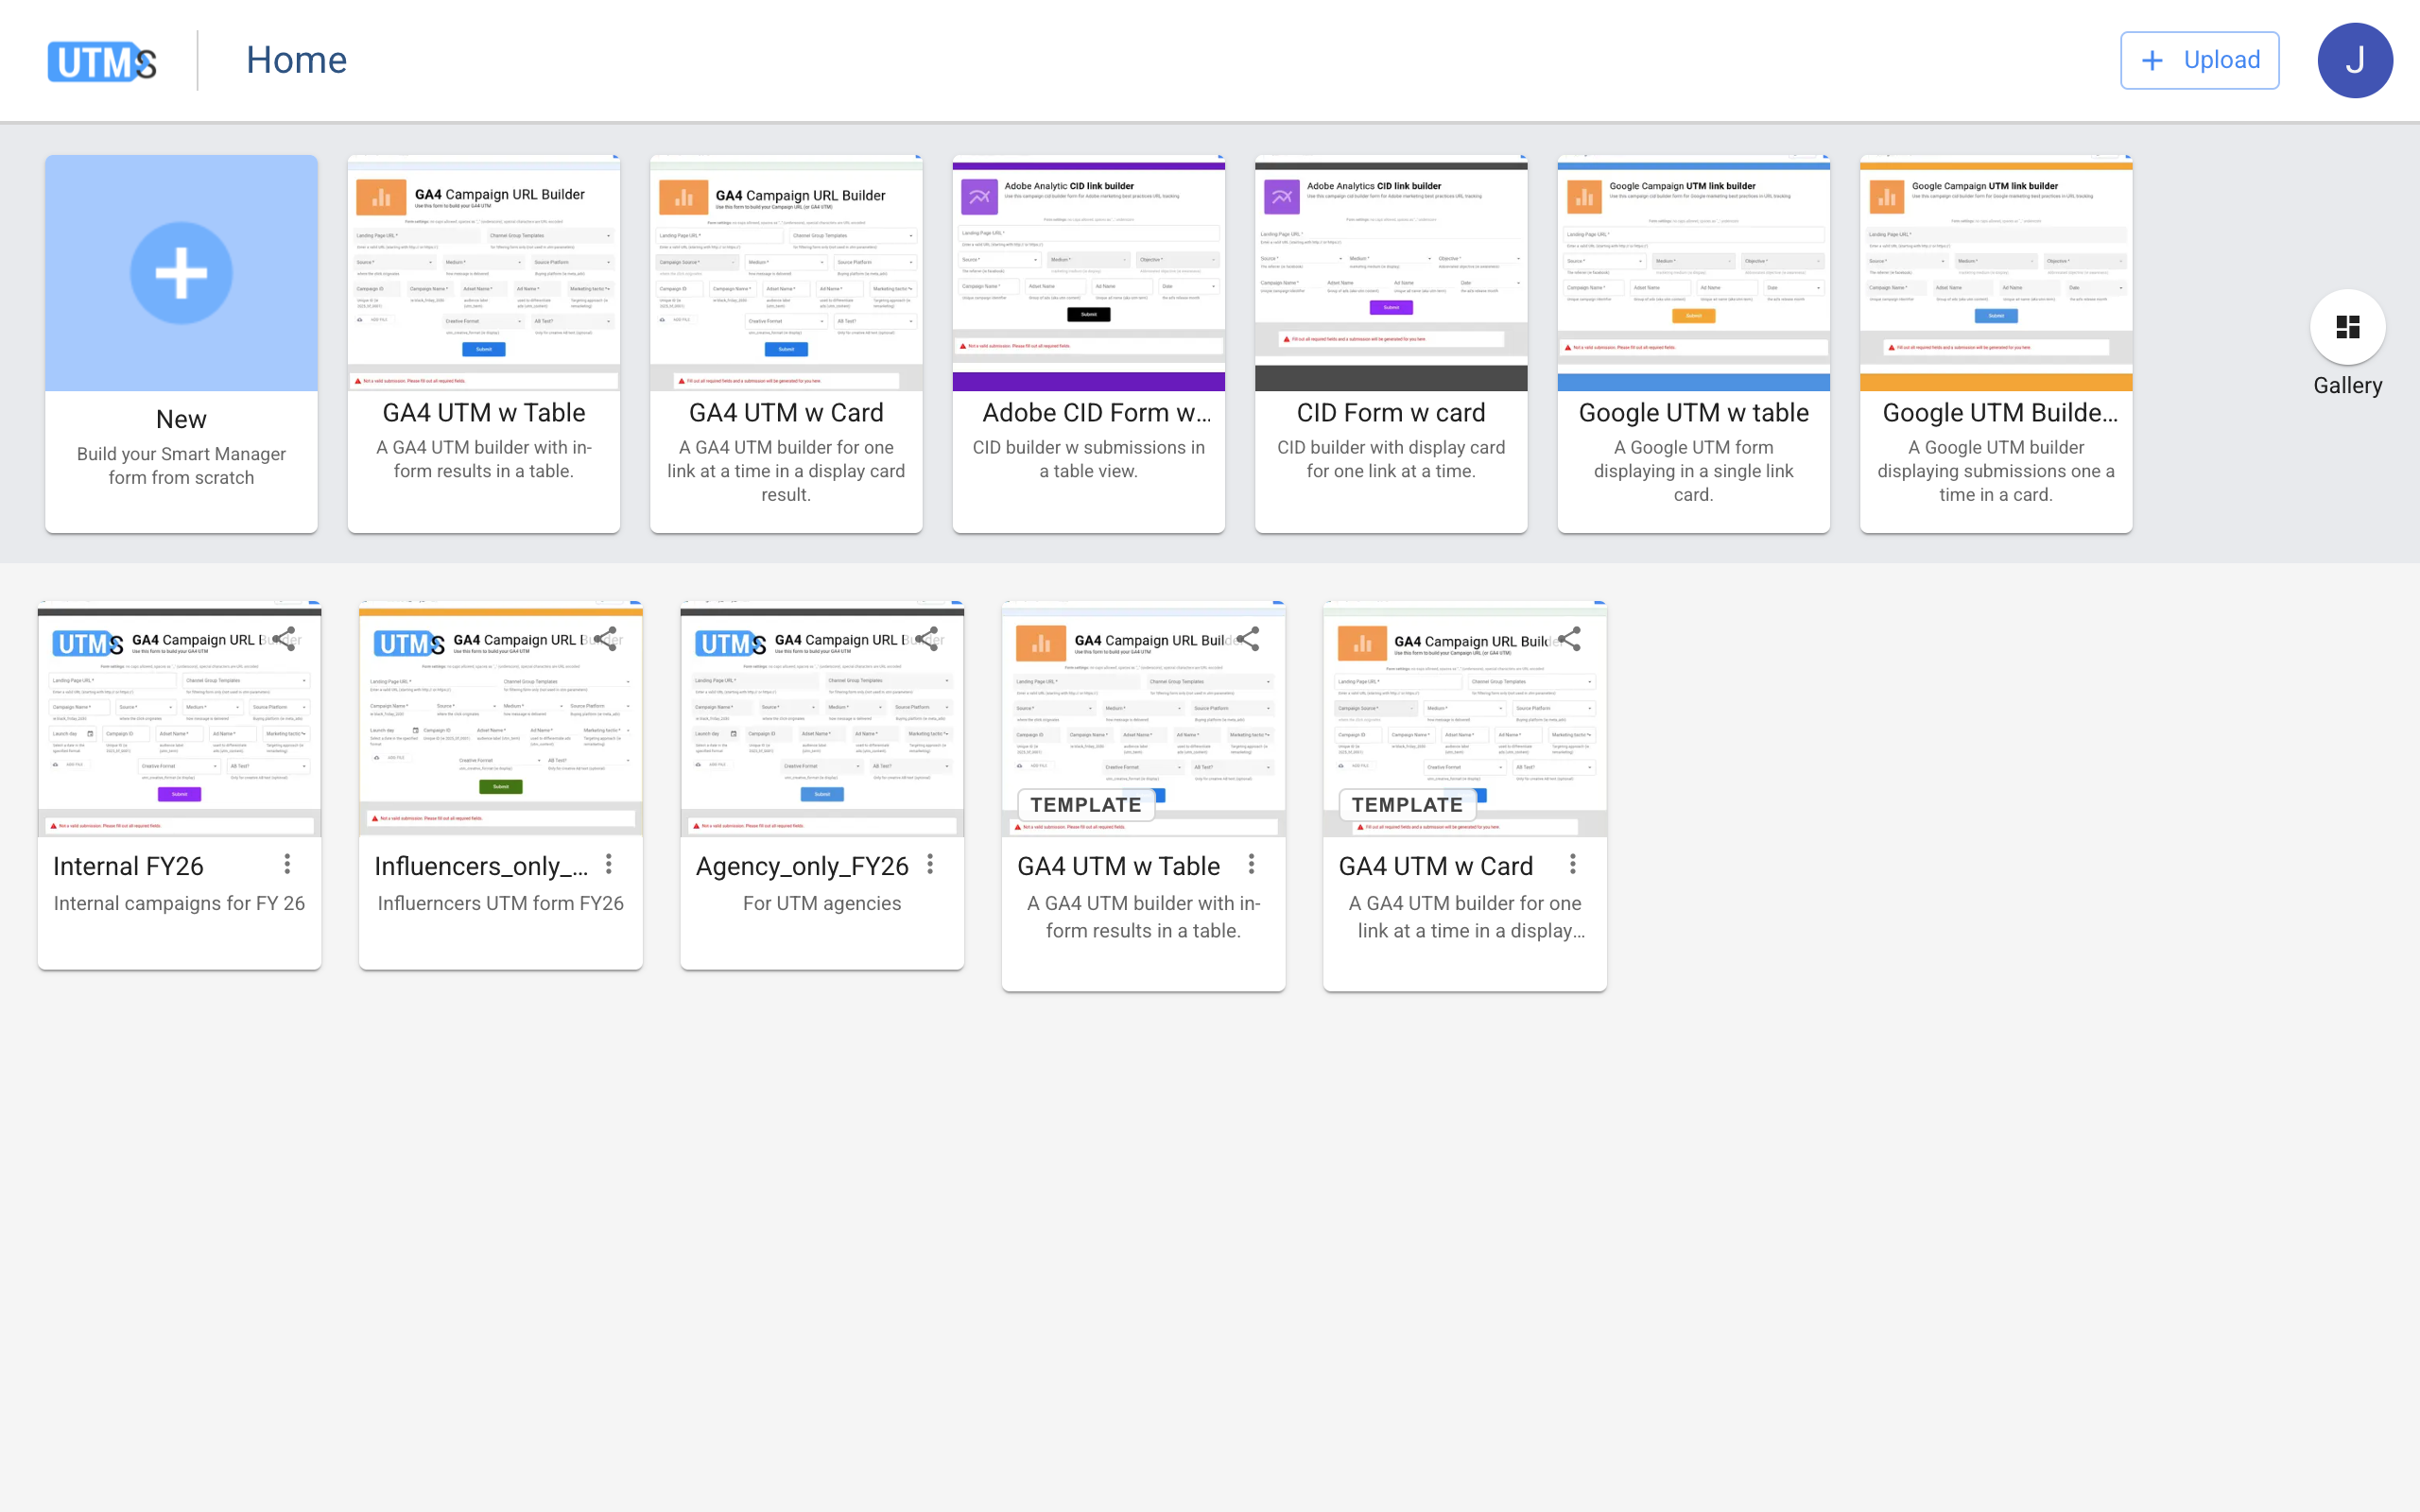2420x1512 pixels.
Task: Expand options for lower GA4 UTM w Card
Action: [x=1572, y=864]
